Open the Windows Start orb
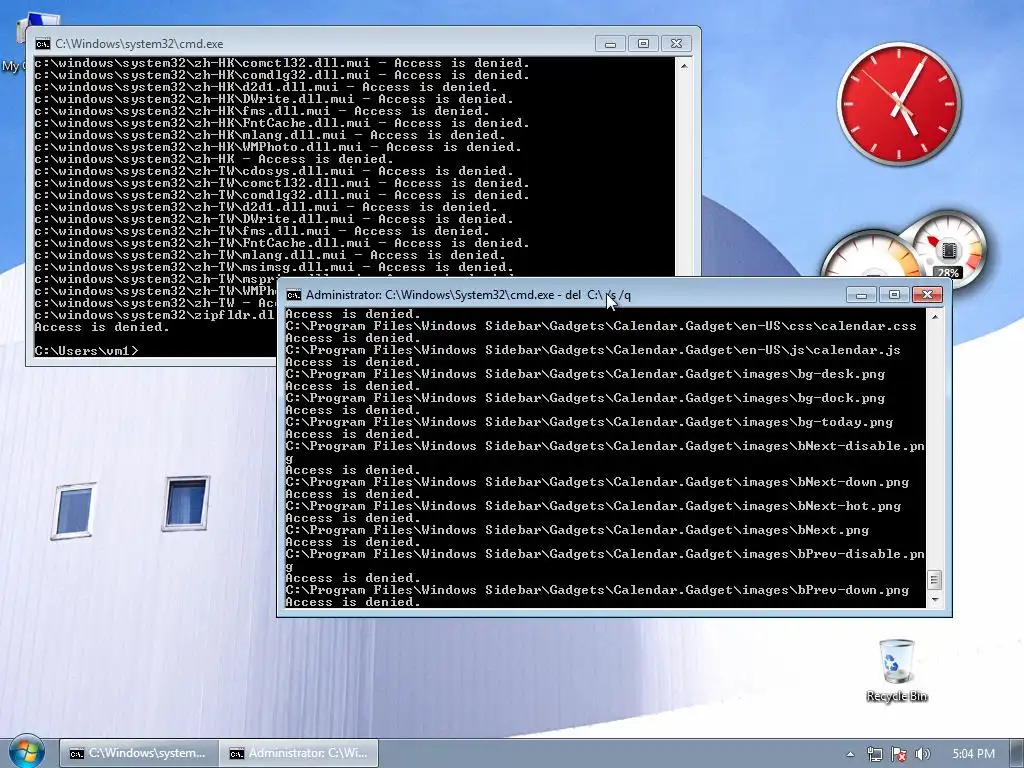This screenshot has height=768, width=1024. (26, 752)
